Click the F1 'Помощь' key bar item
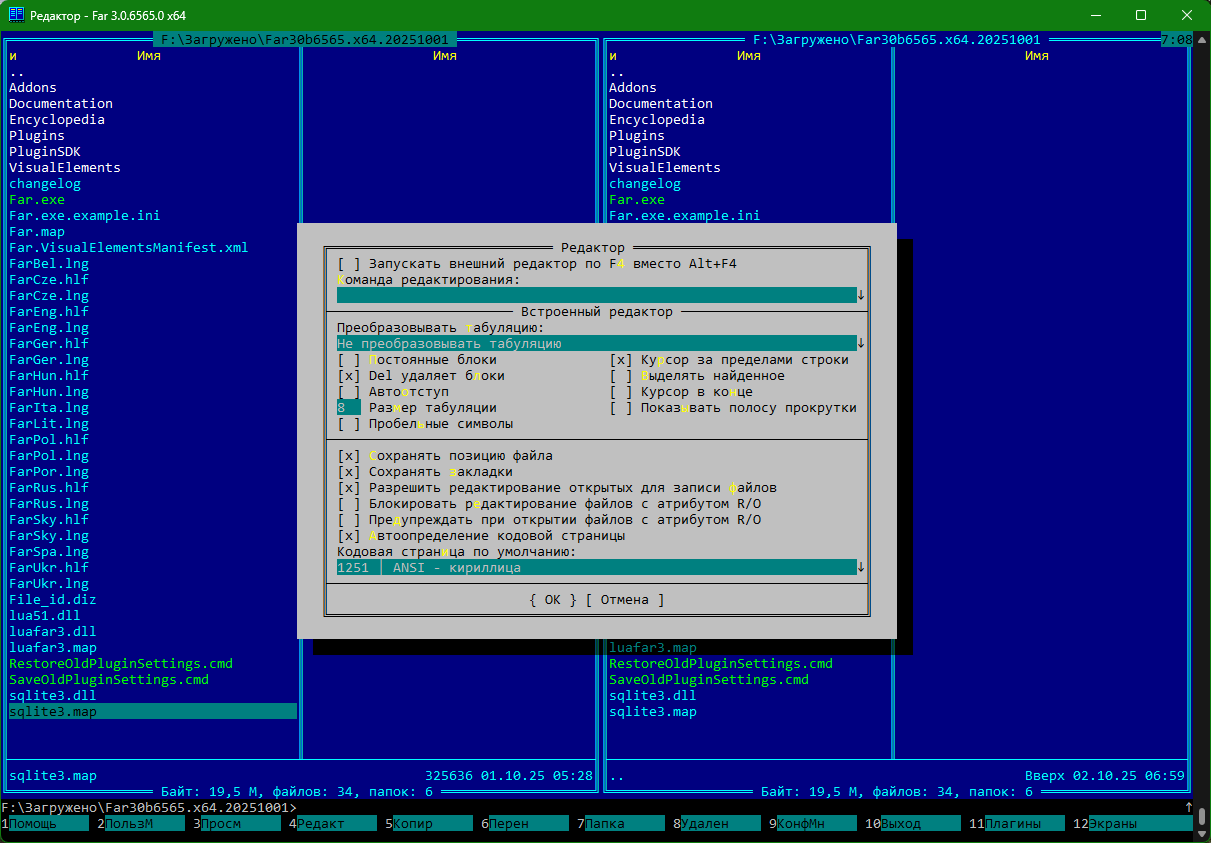Image resolution: width=1211 pixels, height=843 pixels. [x=46, y=824]
